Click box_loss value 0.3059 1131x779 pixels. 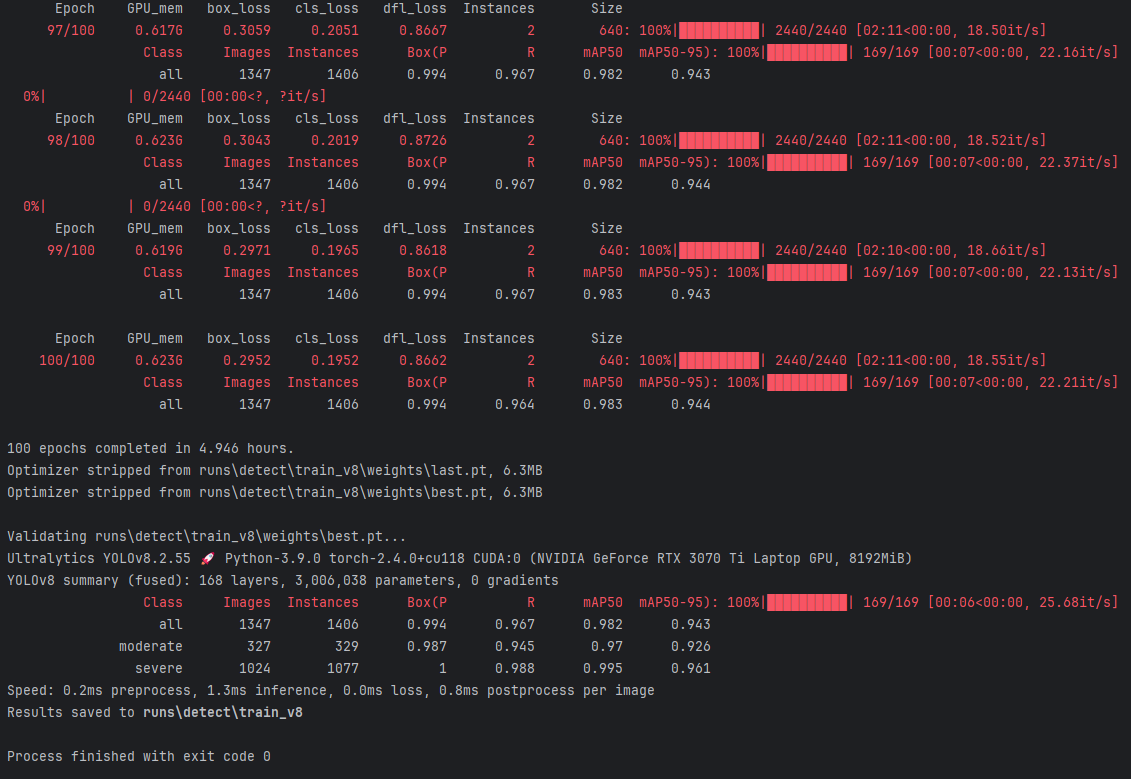click(x=247, y=30)
